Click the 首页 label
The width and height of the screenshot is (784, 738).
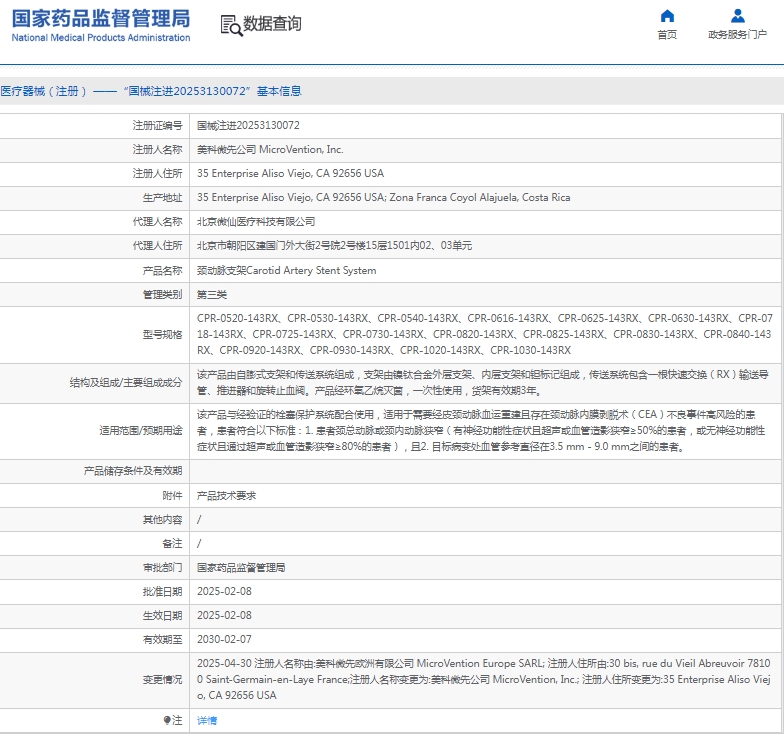[x=667, y=34]
